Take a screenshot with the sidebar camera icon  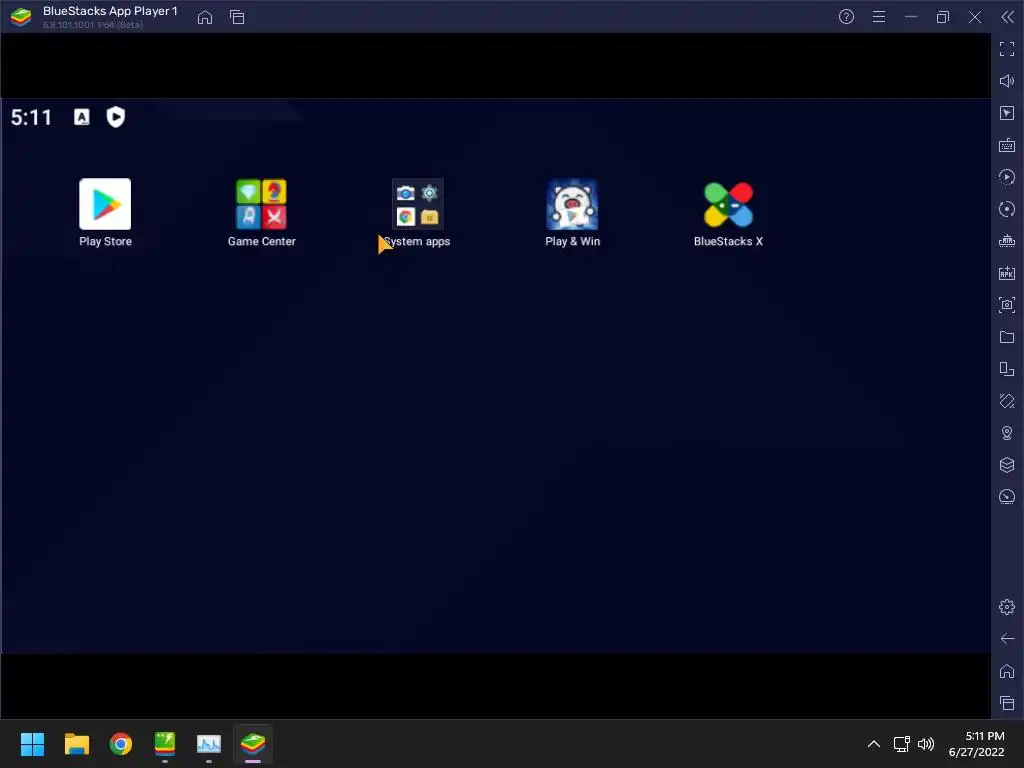coord(1007,305)
